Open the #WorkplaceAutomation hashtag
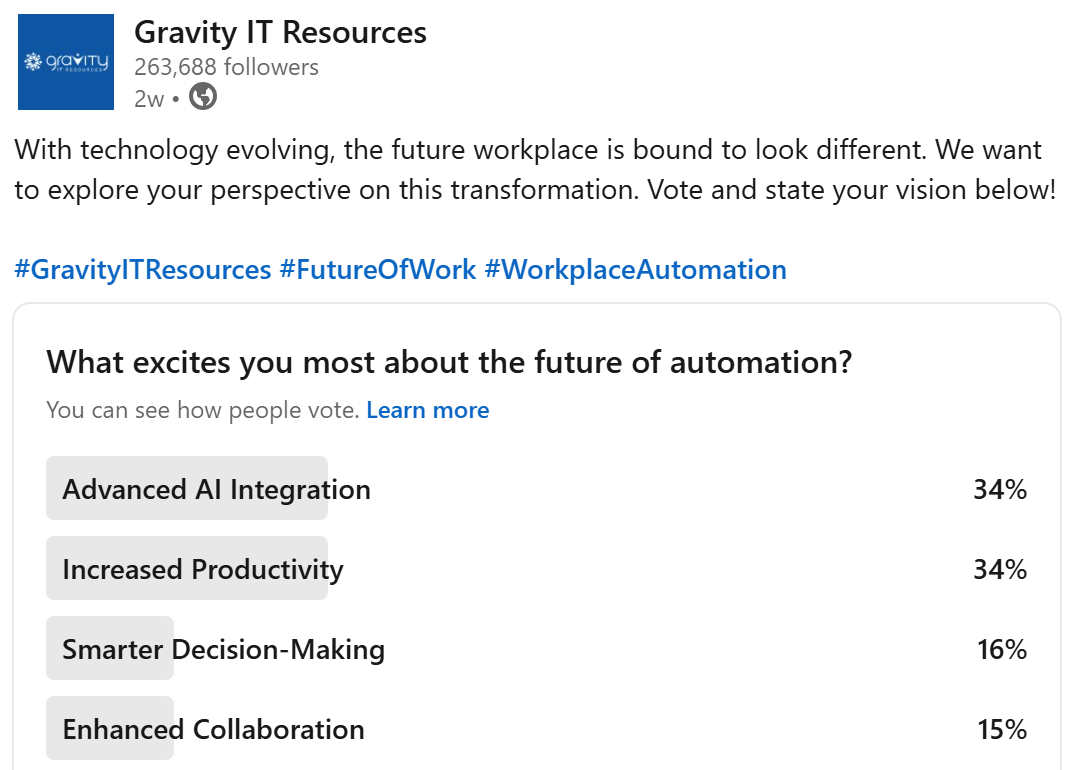Viewport: 1069px width, 770px height. (635, 269)
